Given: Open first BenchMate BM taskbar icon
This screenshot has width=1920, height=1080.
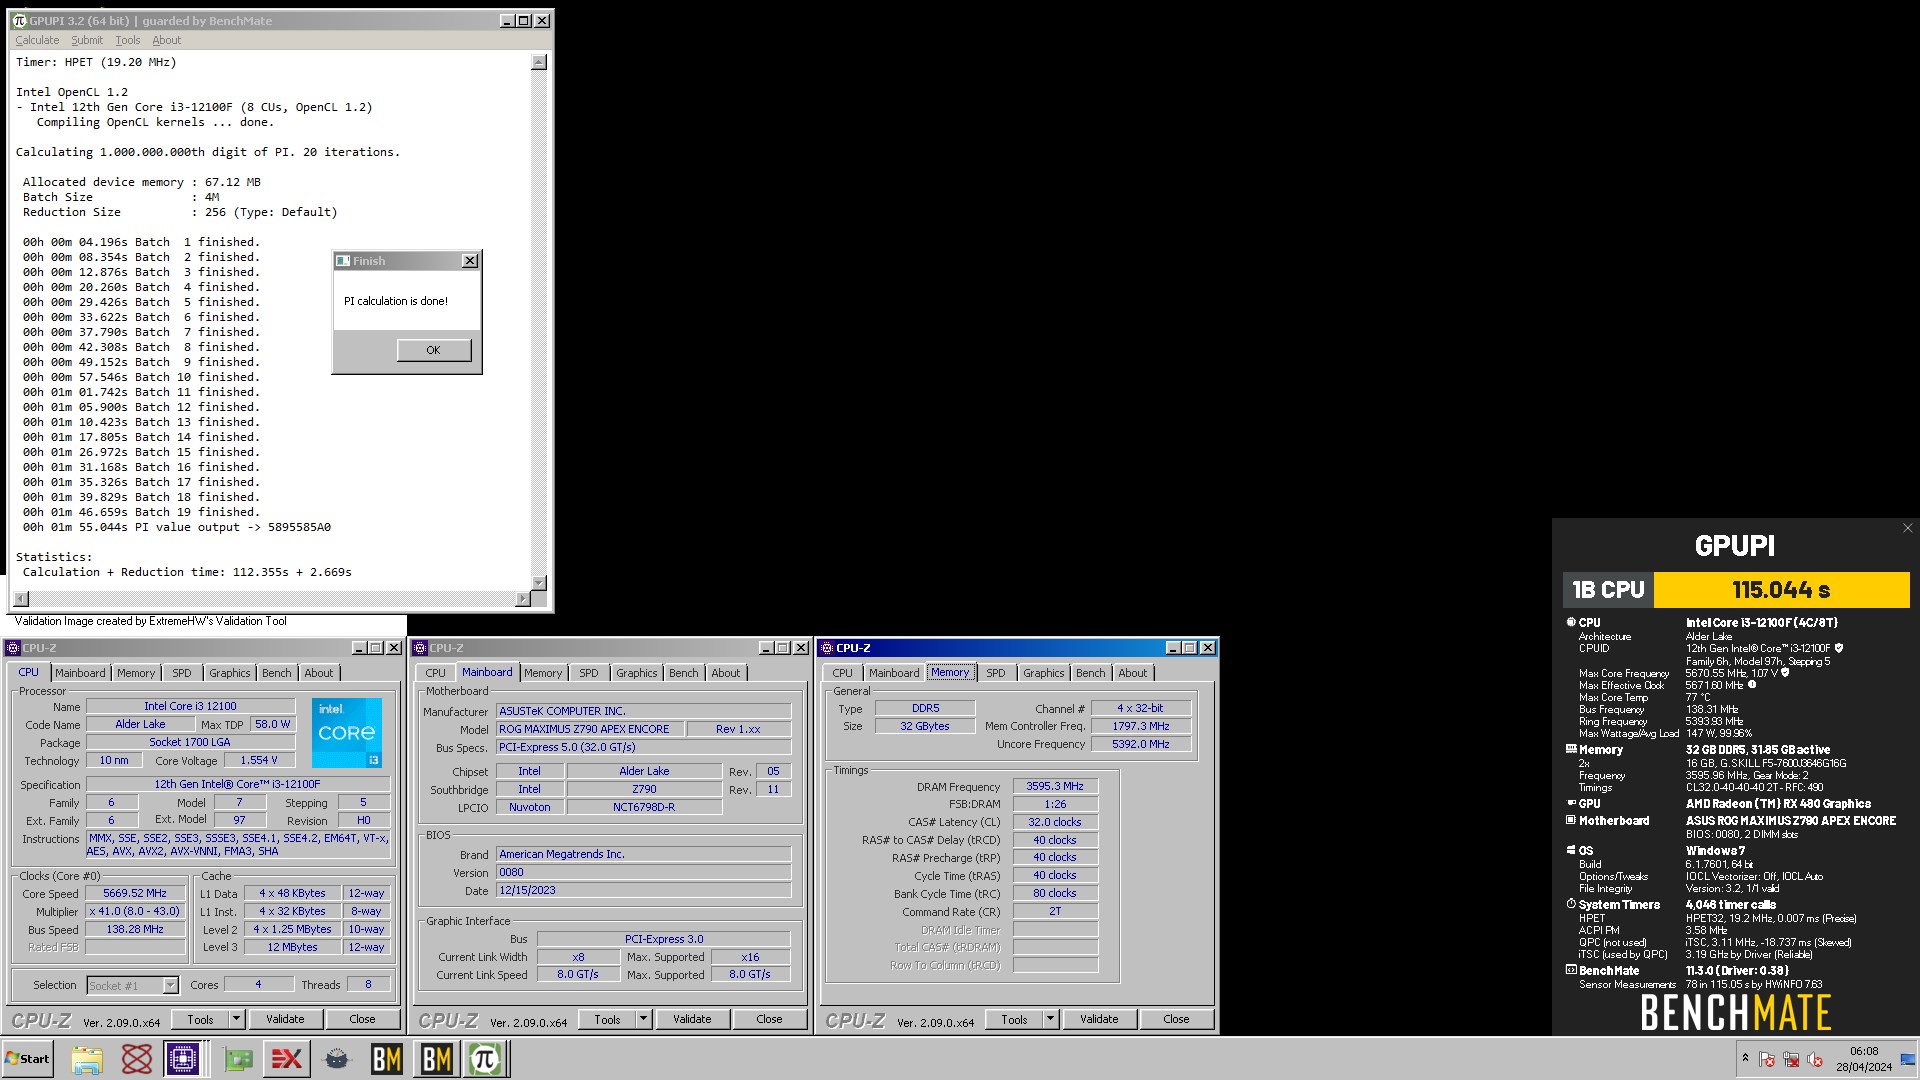Looking at the screenshot, I should click(x=387, y=1059).
